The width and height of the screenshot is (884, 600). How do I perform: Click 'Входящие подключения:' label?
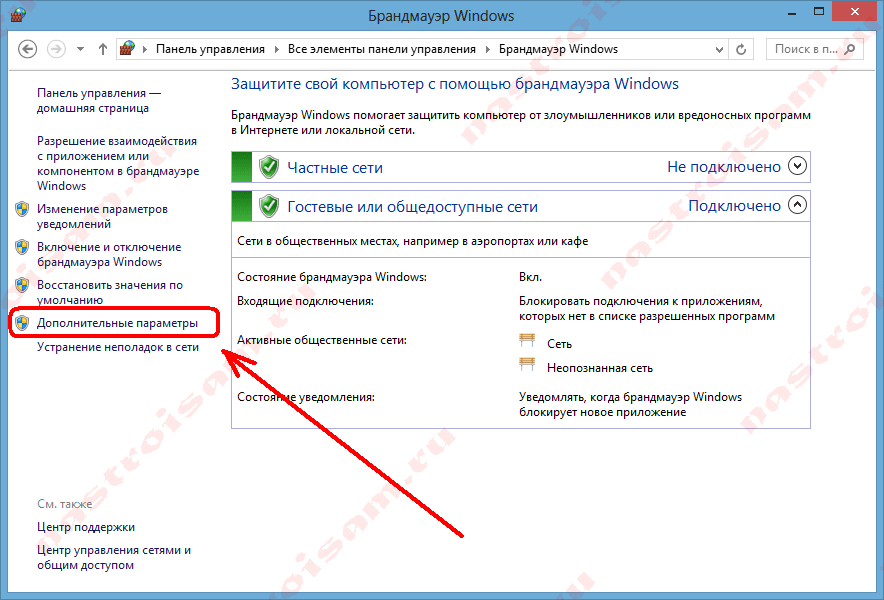[x=305, y=301]
